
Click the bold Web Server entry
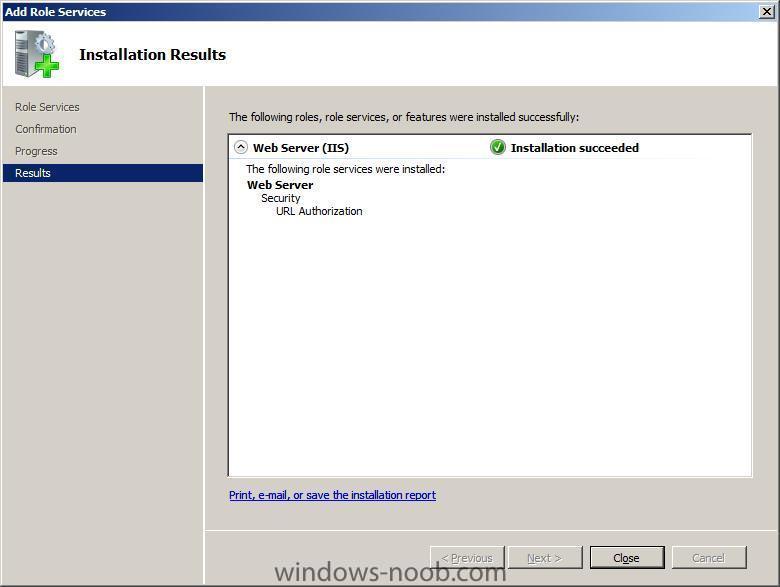280,185
